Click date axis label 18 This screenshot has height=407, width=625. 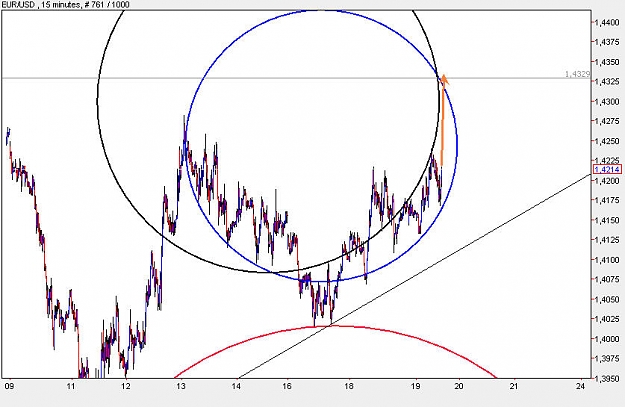tap(349, 386)
